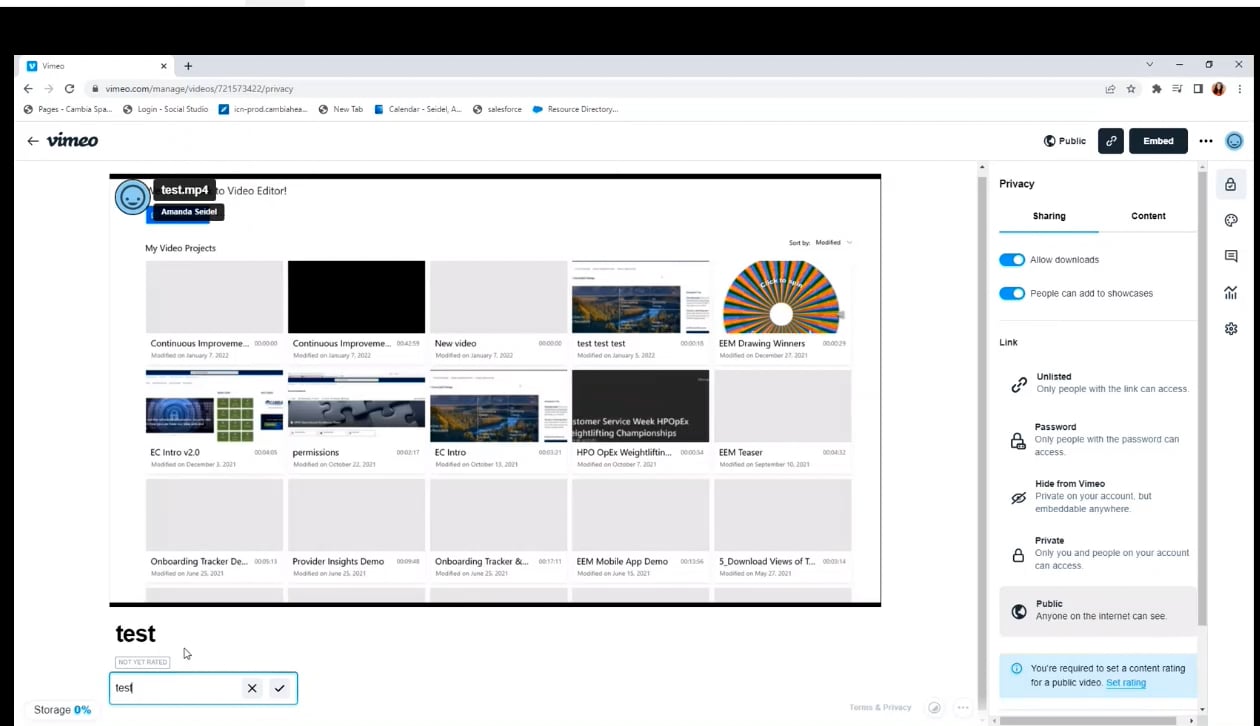1260x726 pixels.
Task: Click the My Video Projects heading
Action: pos(180,248)
